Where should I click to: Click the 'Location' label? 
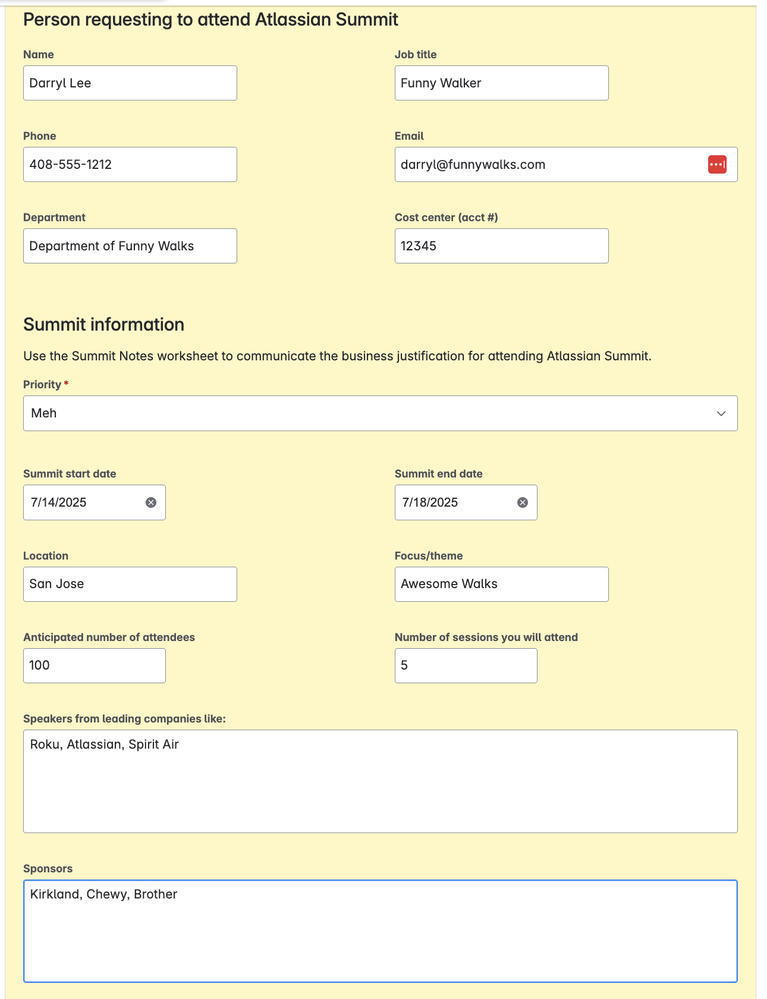[x=45, y=556]
